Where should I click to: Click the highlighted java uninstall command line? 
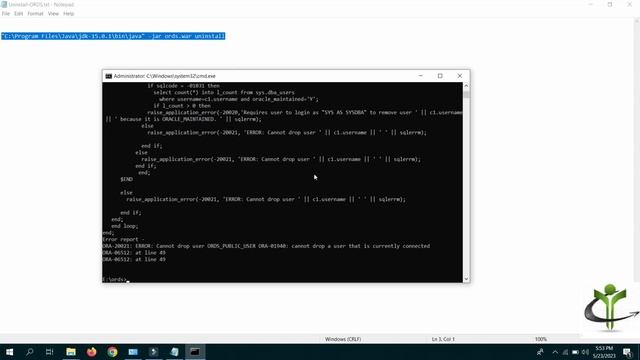coord(113,36)
